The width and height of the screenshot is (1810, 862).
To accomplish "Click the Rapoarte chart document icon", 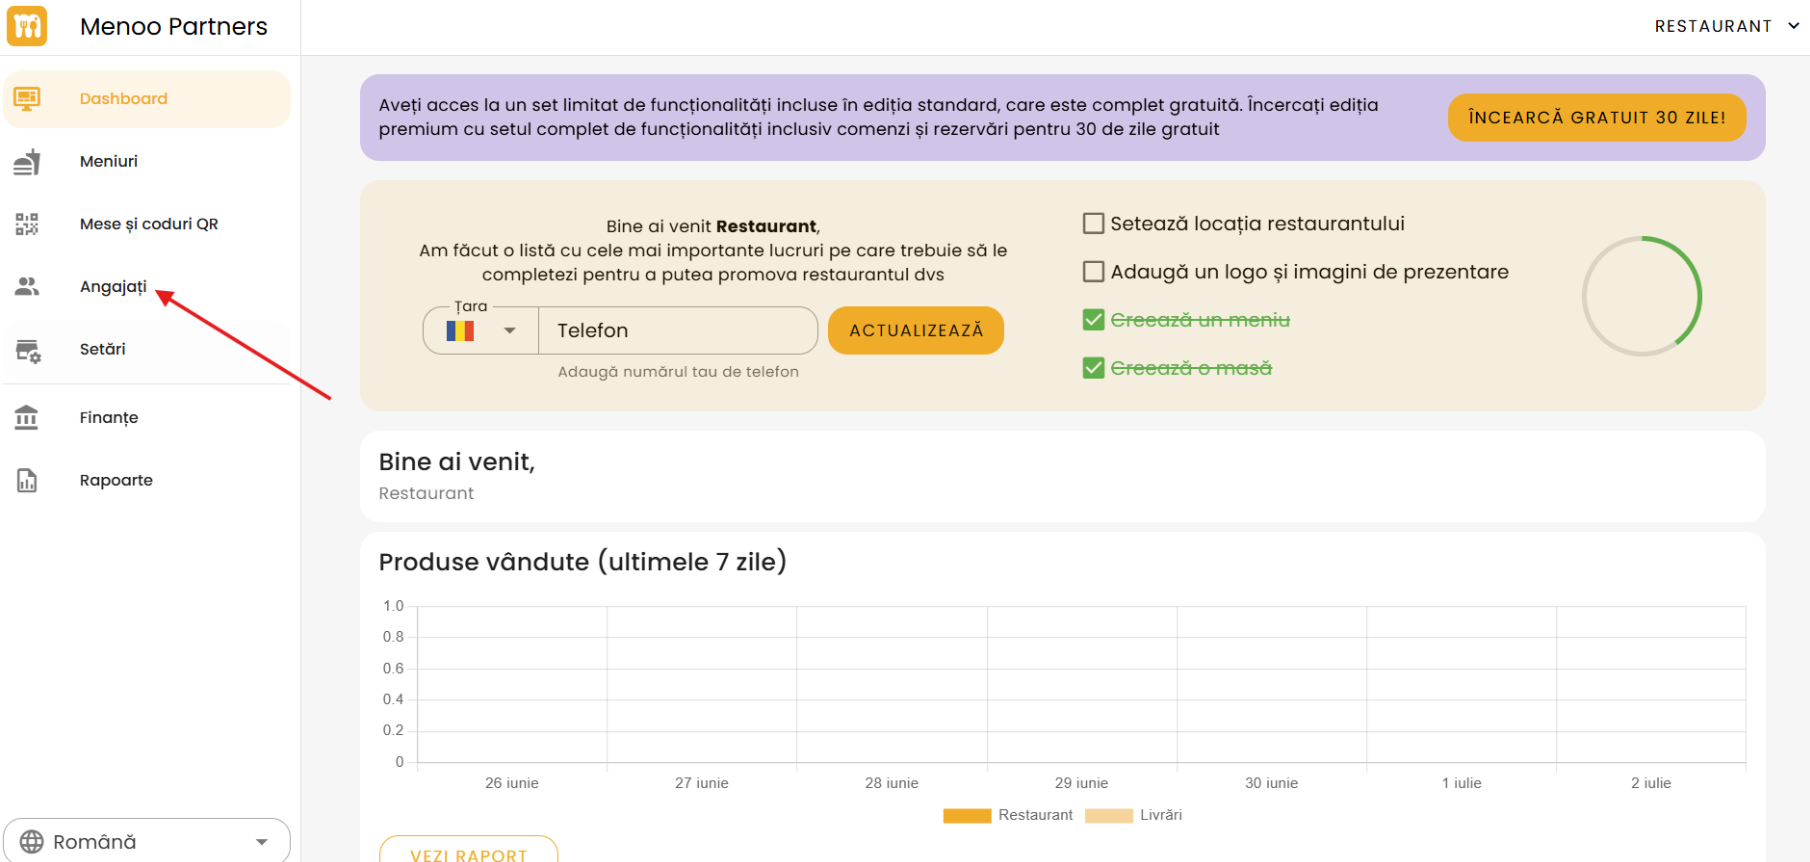I will click(x=27, y=481).
